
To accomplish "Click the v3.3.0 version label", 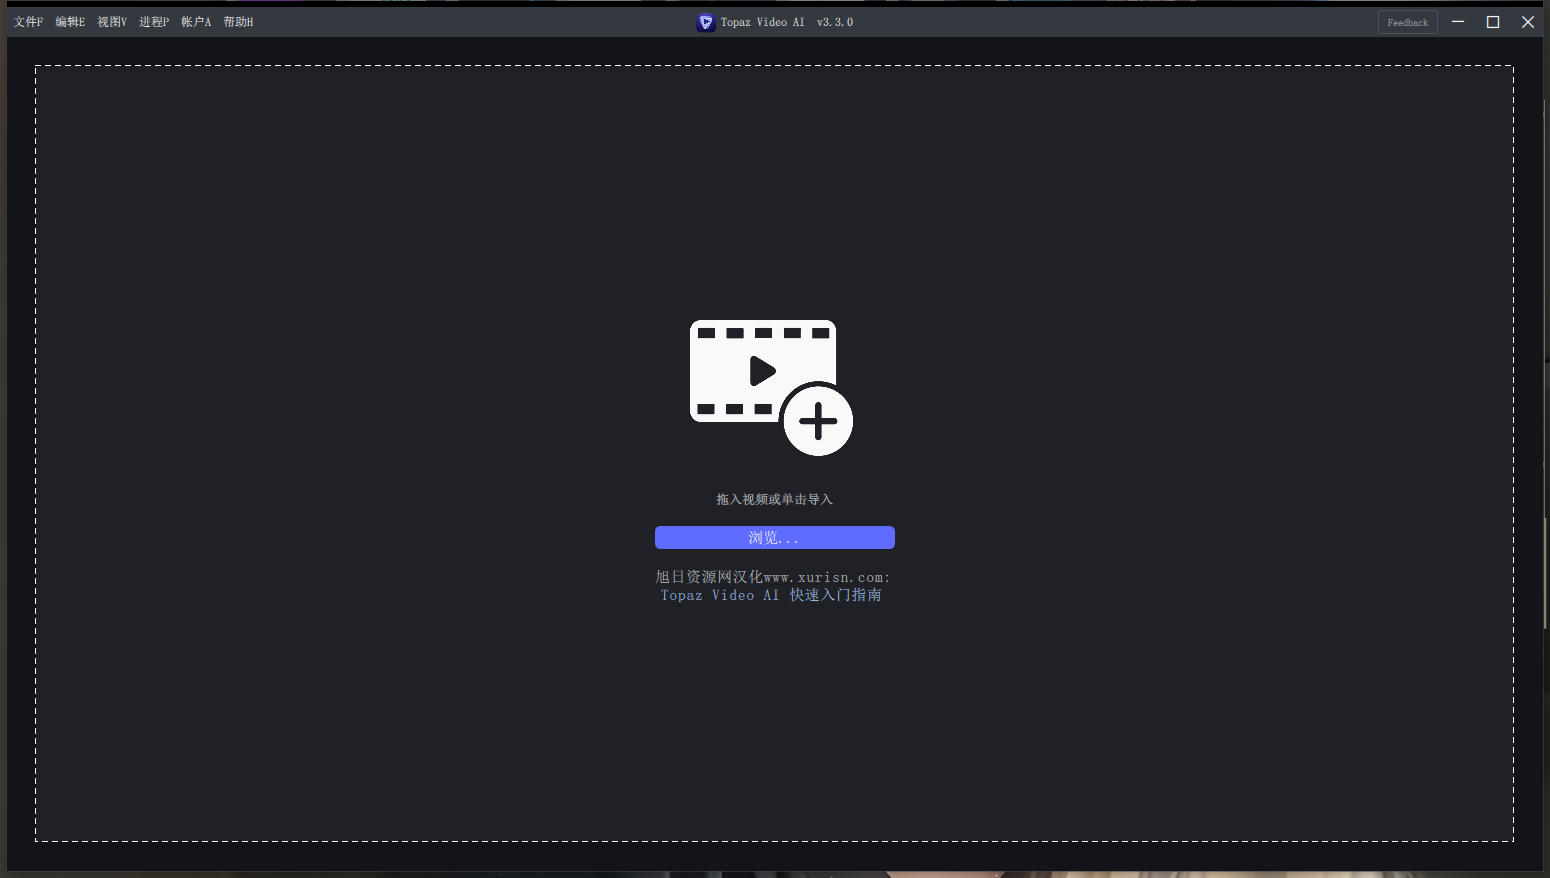I will pyautogui.click(x=835, y=22).
